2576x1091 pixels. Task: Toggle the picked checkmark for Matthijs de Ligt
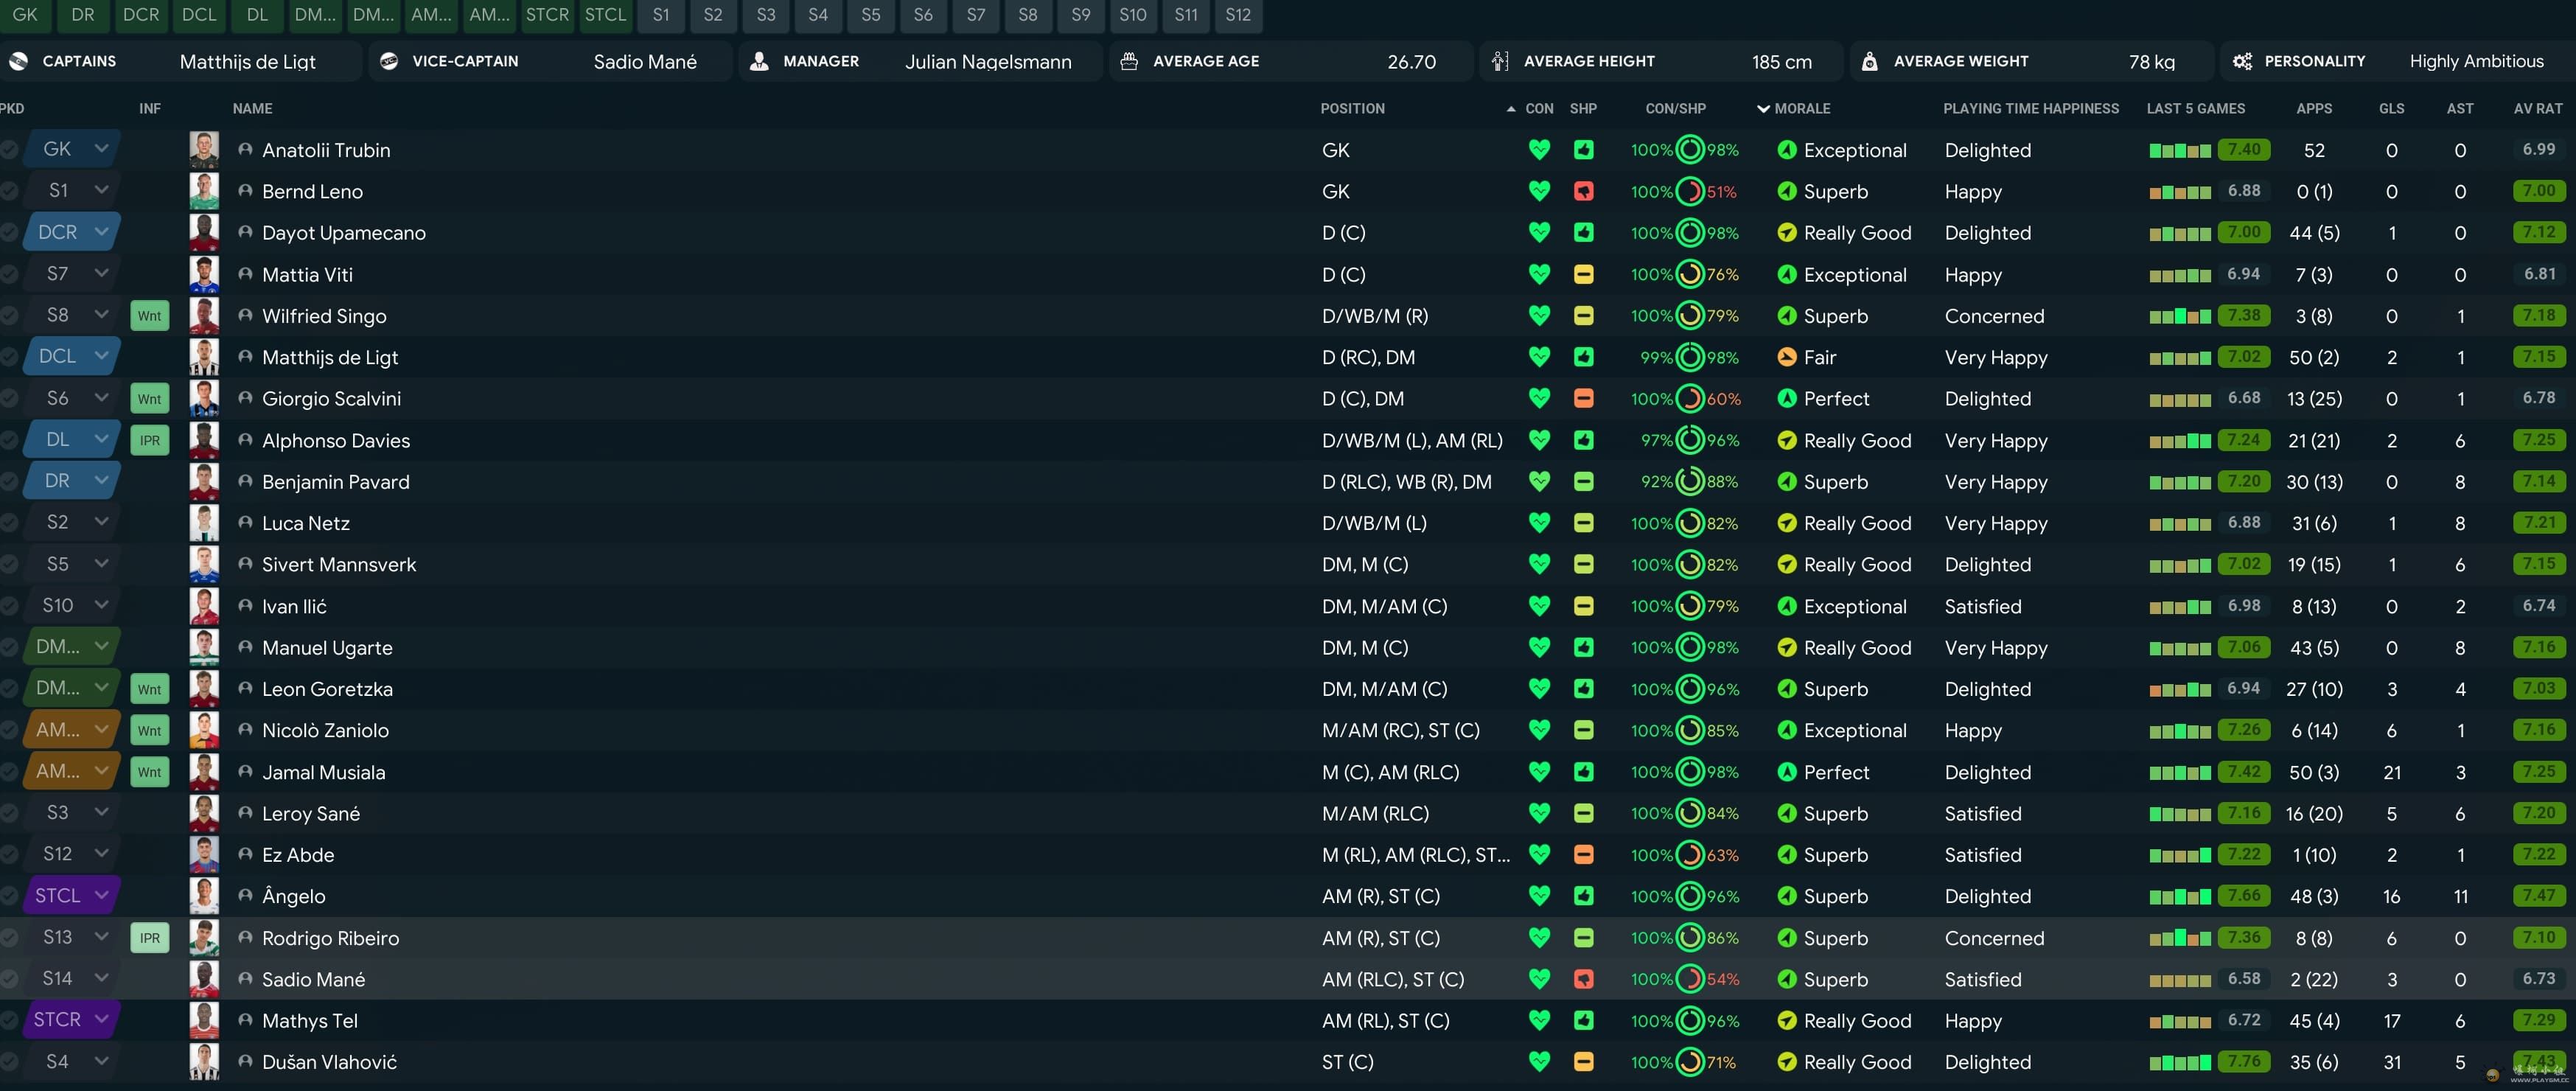tap(9, 357)
